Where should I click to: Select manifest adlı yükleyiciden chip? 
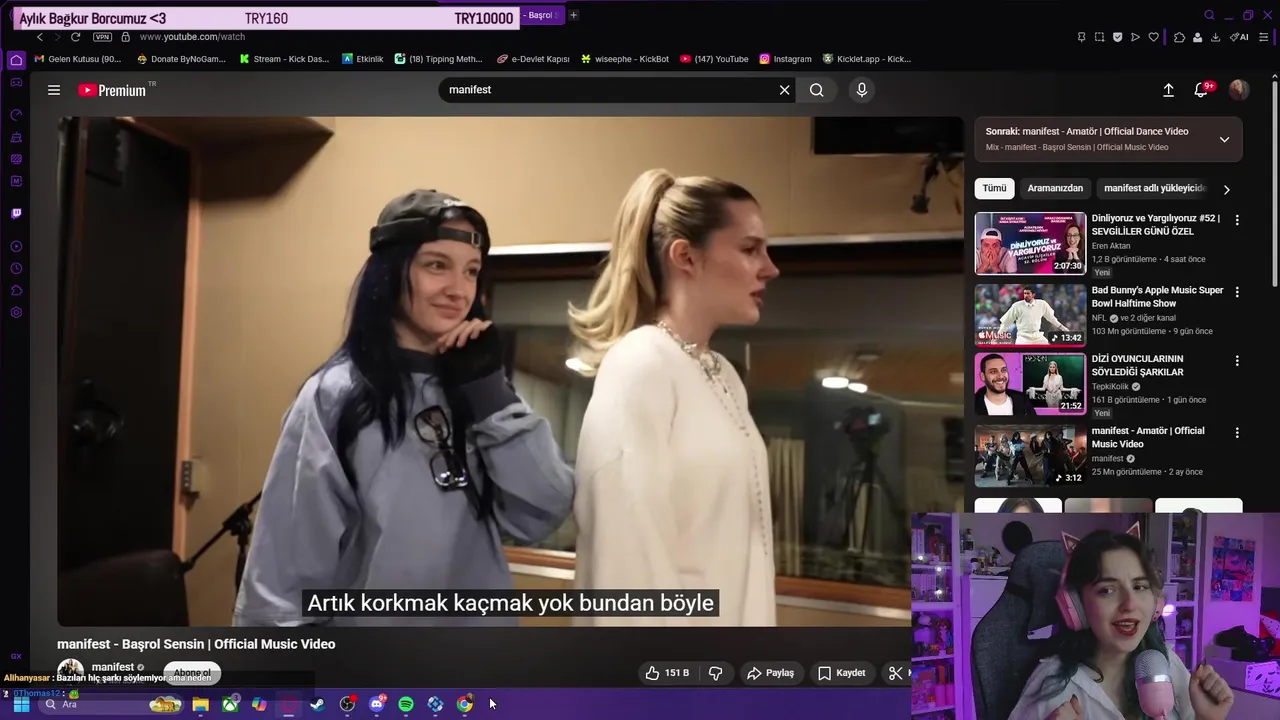point(1154,188)
